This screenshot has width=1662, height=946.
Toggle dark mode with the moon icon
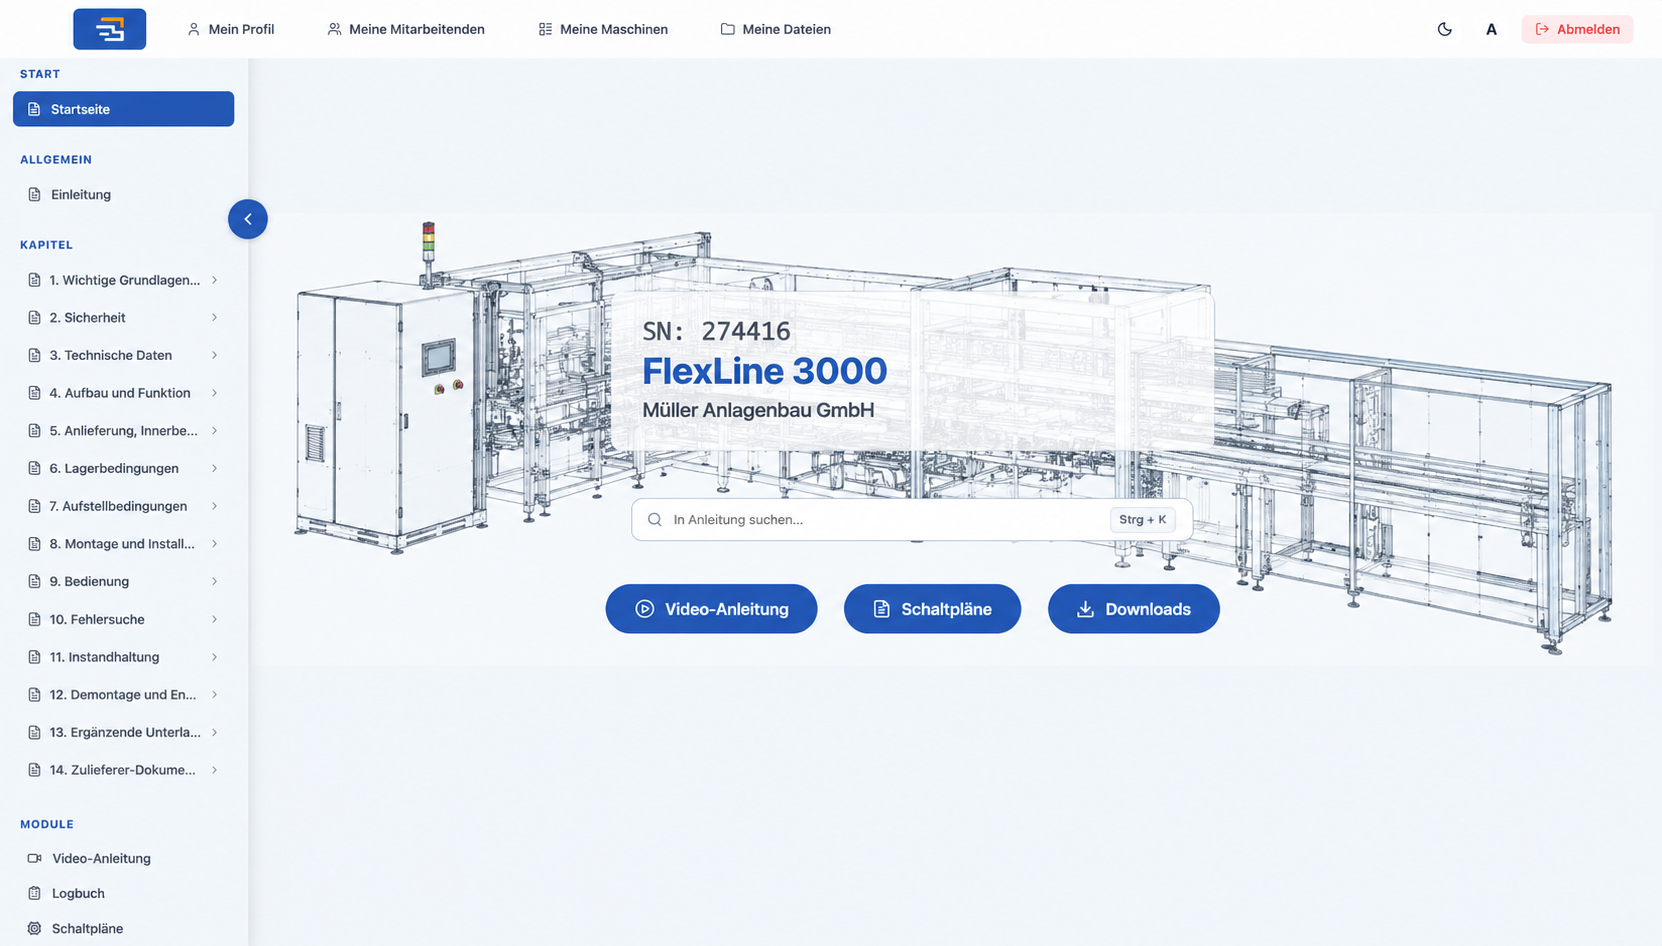pyautogui.click(x=1444, y=29)
